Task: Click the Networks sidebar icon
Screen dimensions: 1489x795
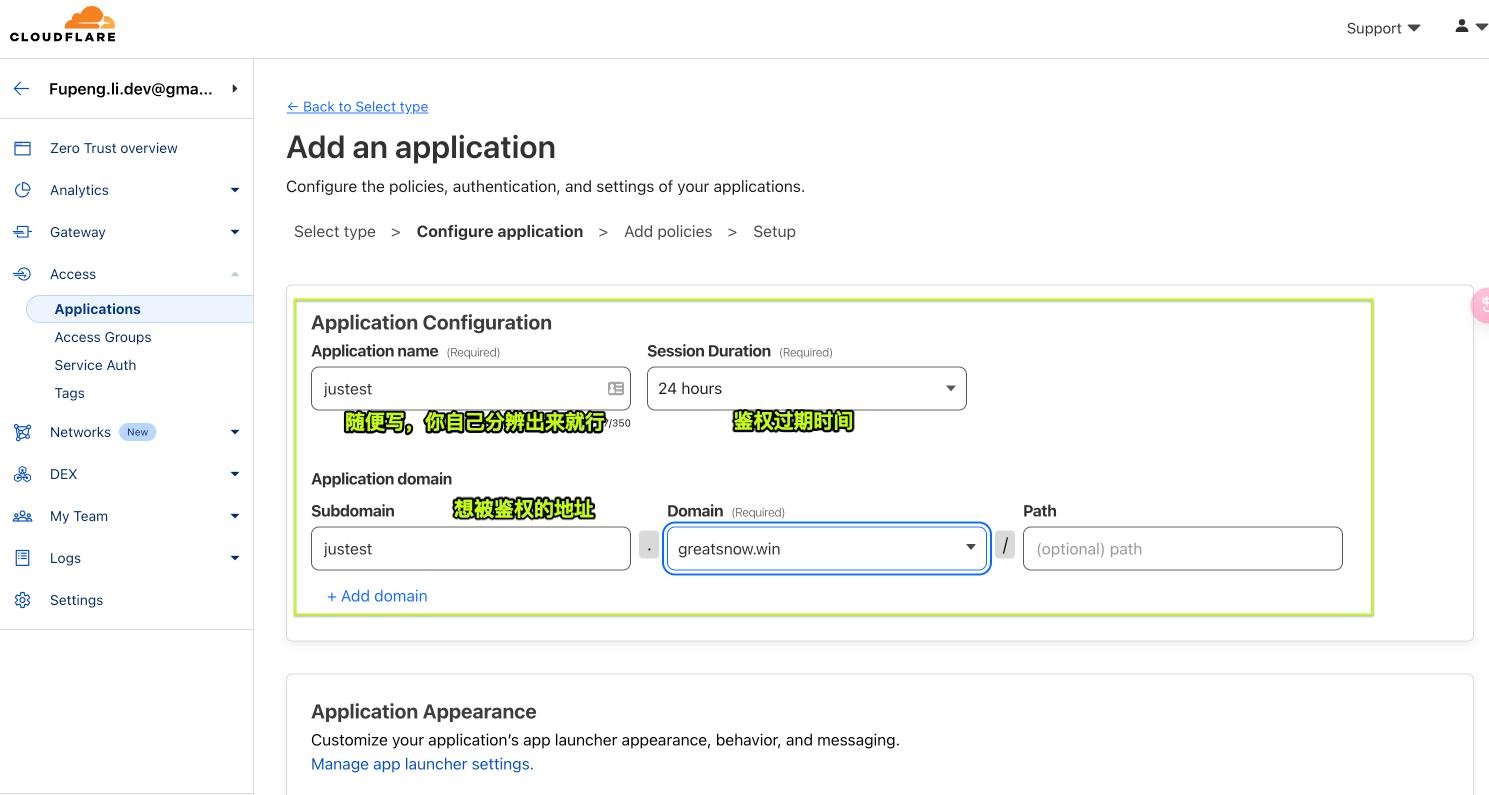Action: (x=22, y=432)
